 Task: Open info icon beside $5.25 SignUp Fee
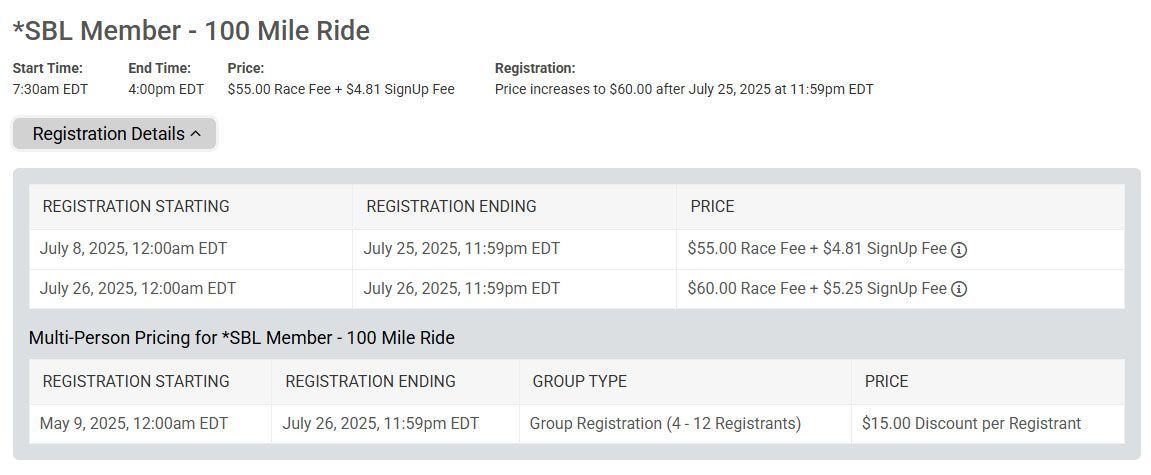(959, 289)
